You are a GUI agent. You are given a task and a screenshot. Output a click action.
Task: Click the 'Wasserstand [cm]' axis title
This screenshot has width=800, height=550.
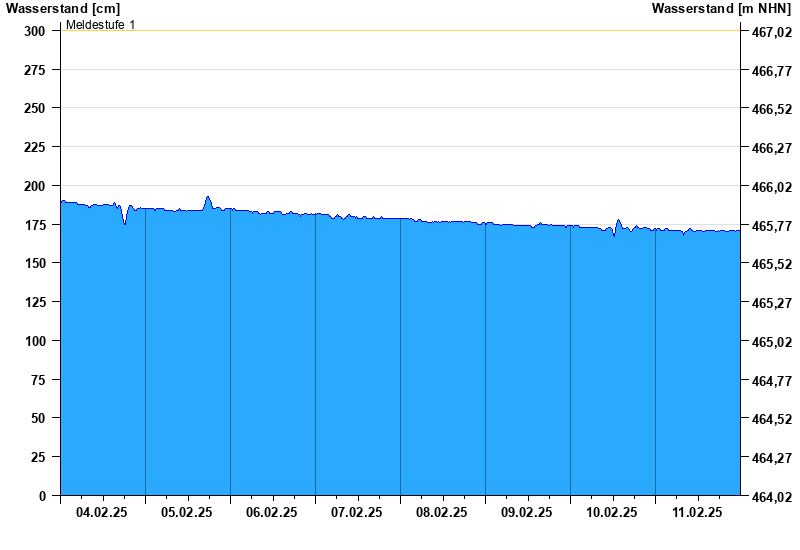click(63, 9)
